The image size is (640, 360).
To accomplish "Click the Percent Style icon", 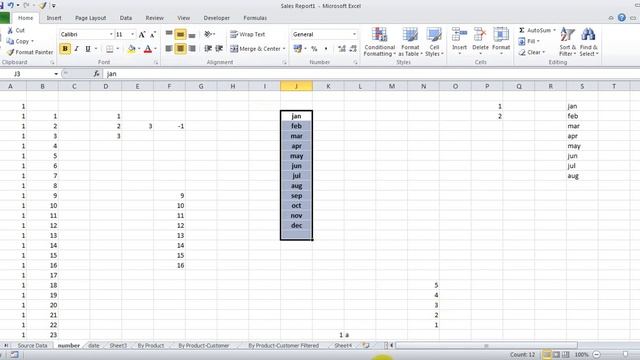I will 314,49.
